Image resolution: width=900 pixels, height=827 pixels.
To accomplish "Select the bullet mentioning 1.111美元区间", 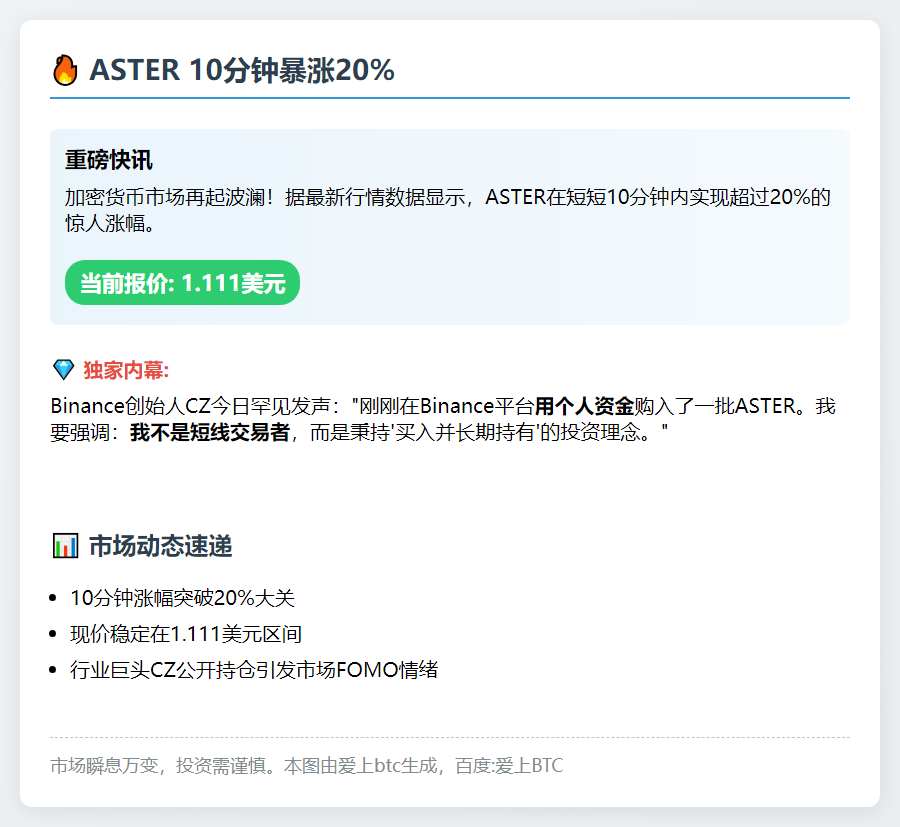I will 185,633.
